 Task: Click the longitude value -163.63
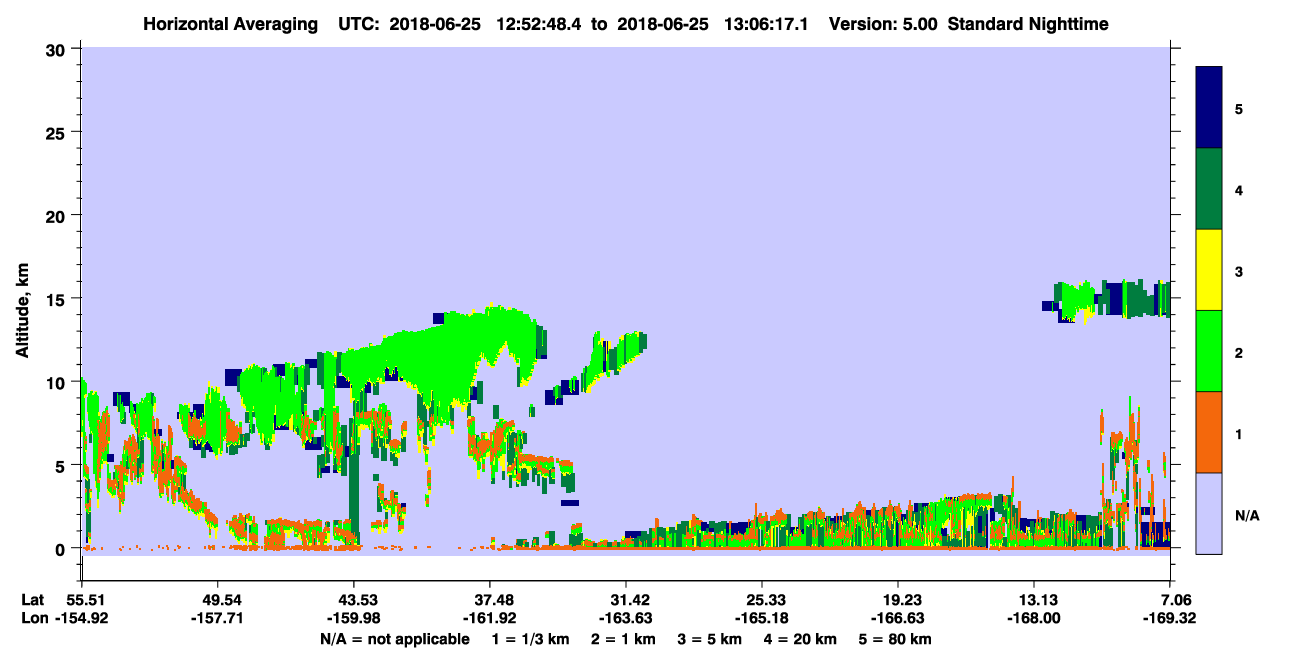pos(625,618)
